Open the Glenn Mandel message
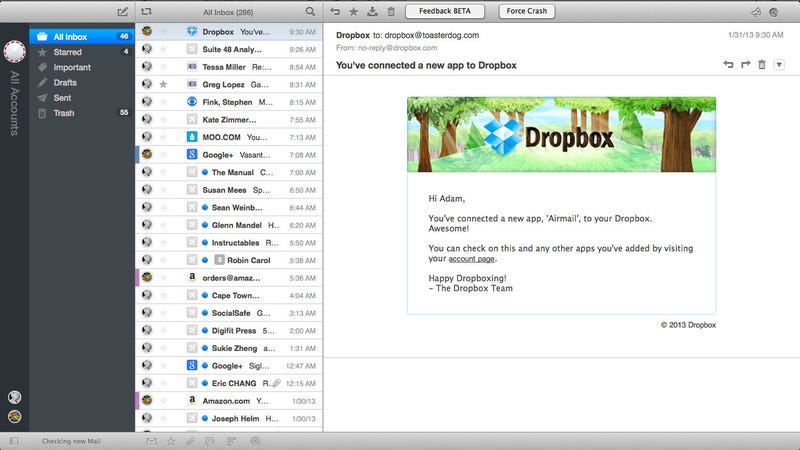The height and width of the screenshot is (450, 800). point(229,225)
